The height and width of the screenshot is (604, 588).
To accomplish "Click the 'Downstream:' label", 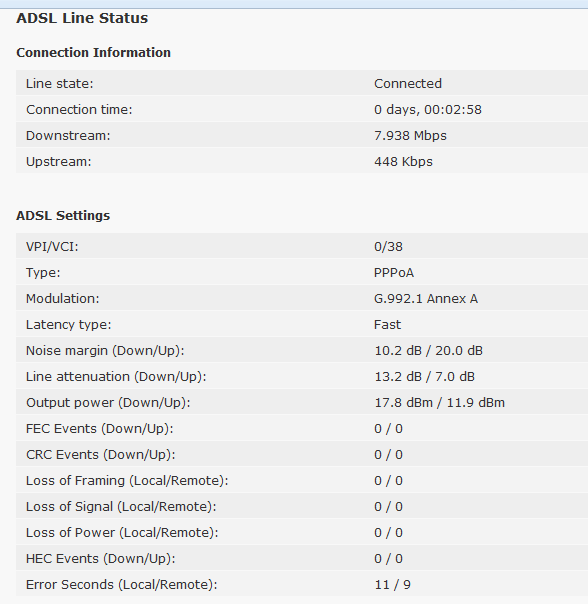I will tap(68, 136).
